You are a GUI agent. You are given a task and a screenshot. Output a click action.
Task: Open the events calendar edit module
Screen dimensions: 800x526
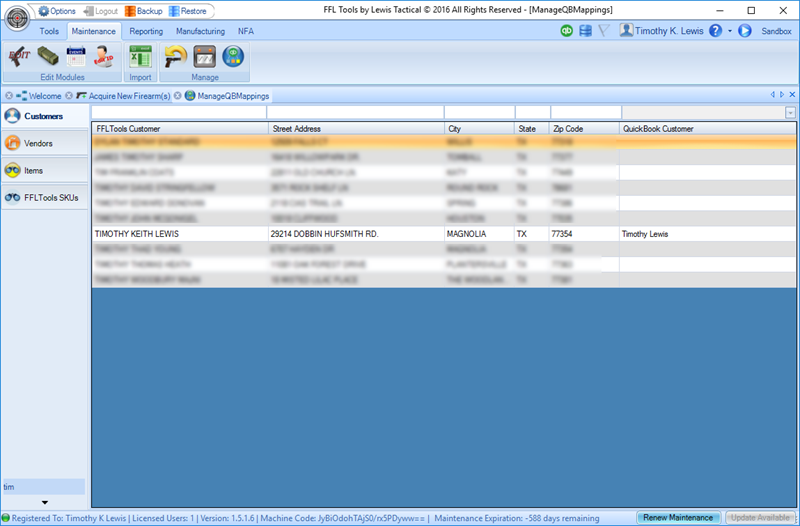[76, 56]
